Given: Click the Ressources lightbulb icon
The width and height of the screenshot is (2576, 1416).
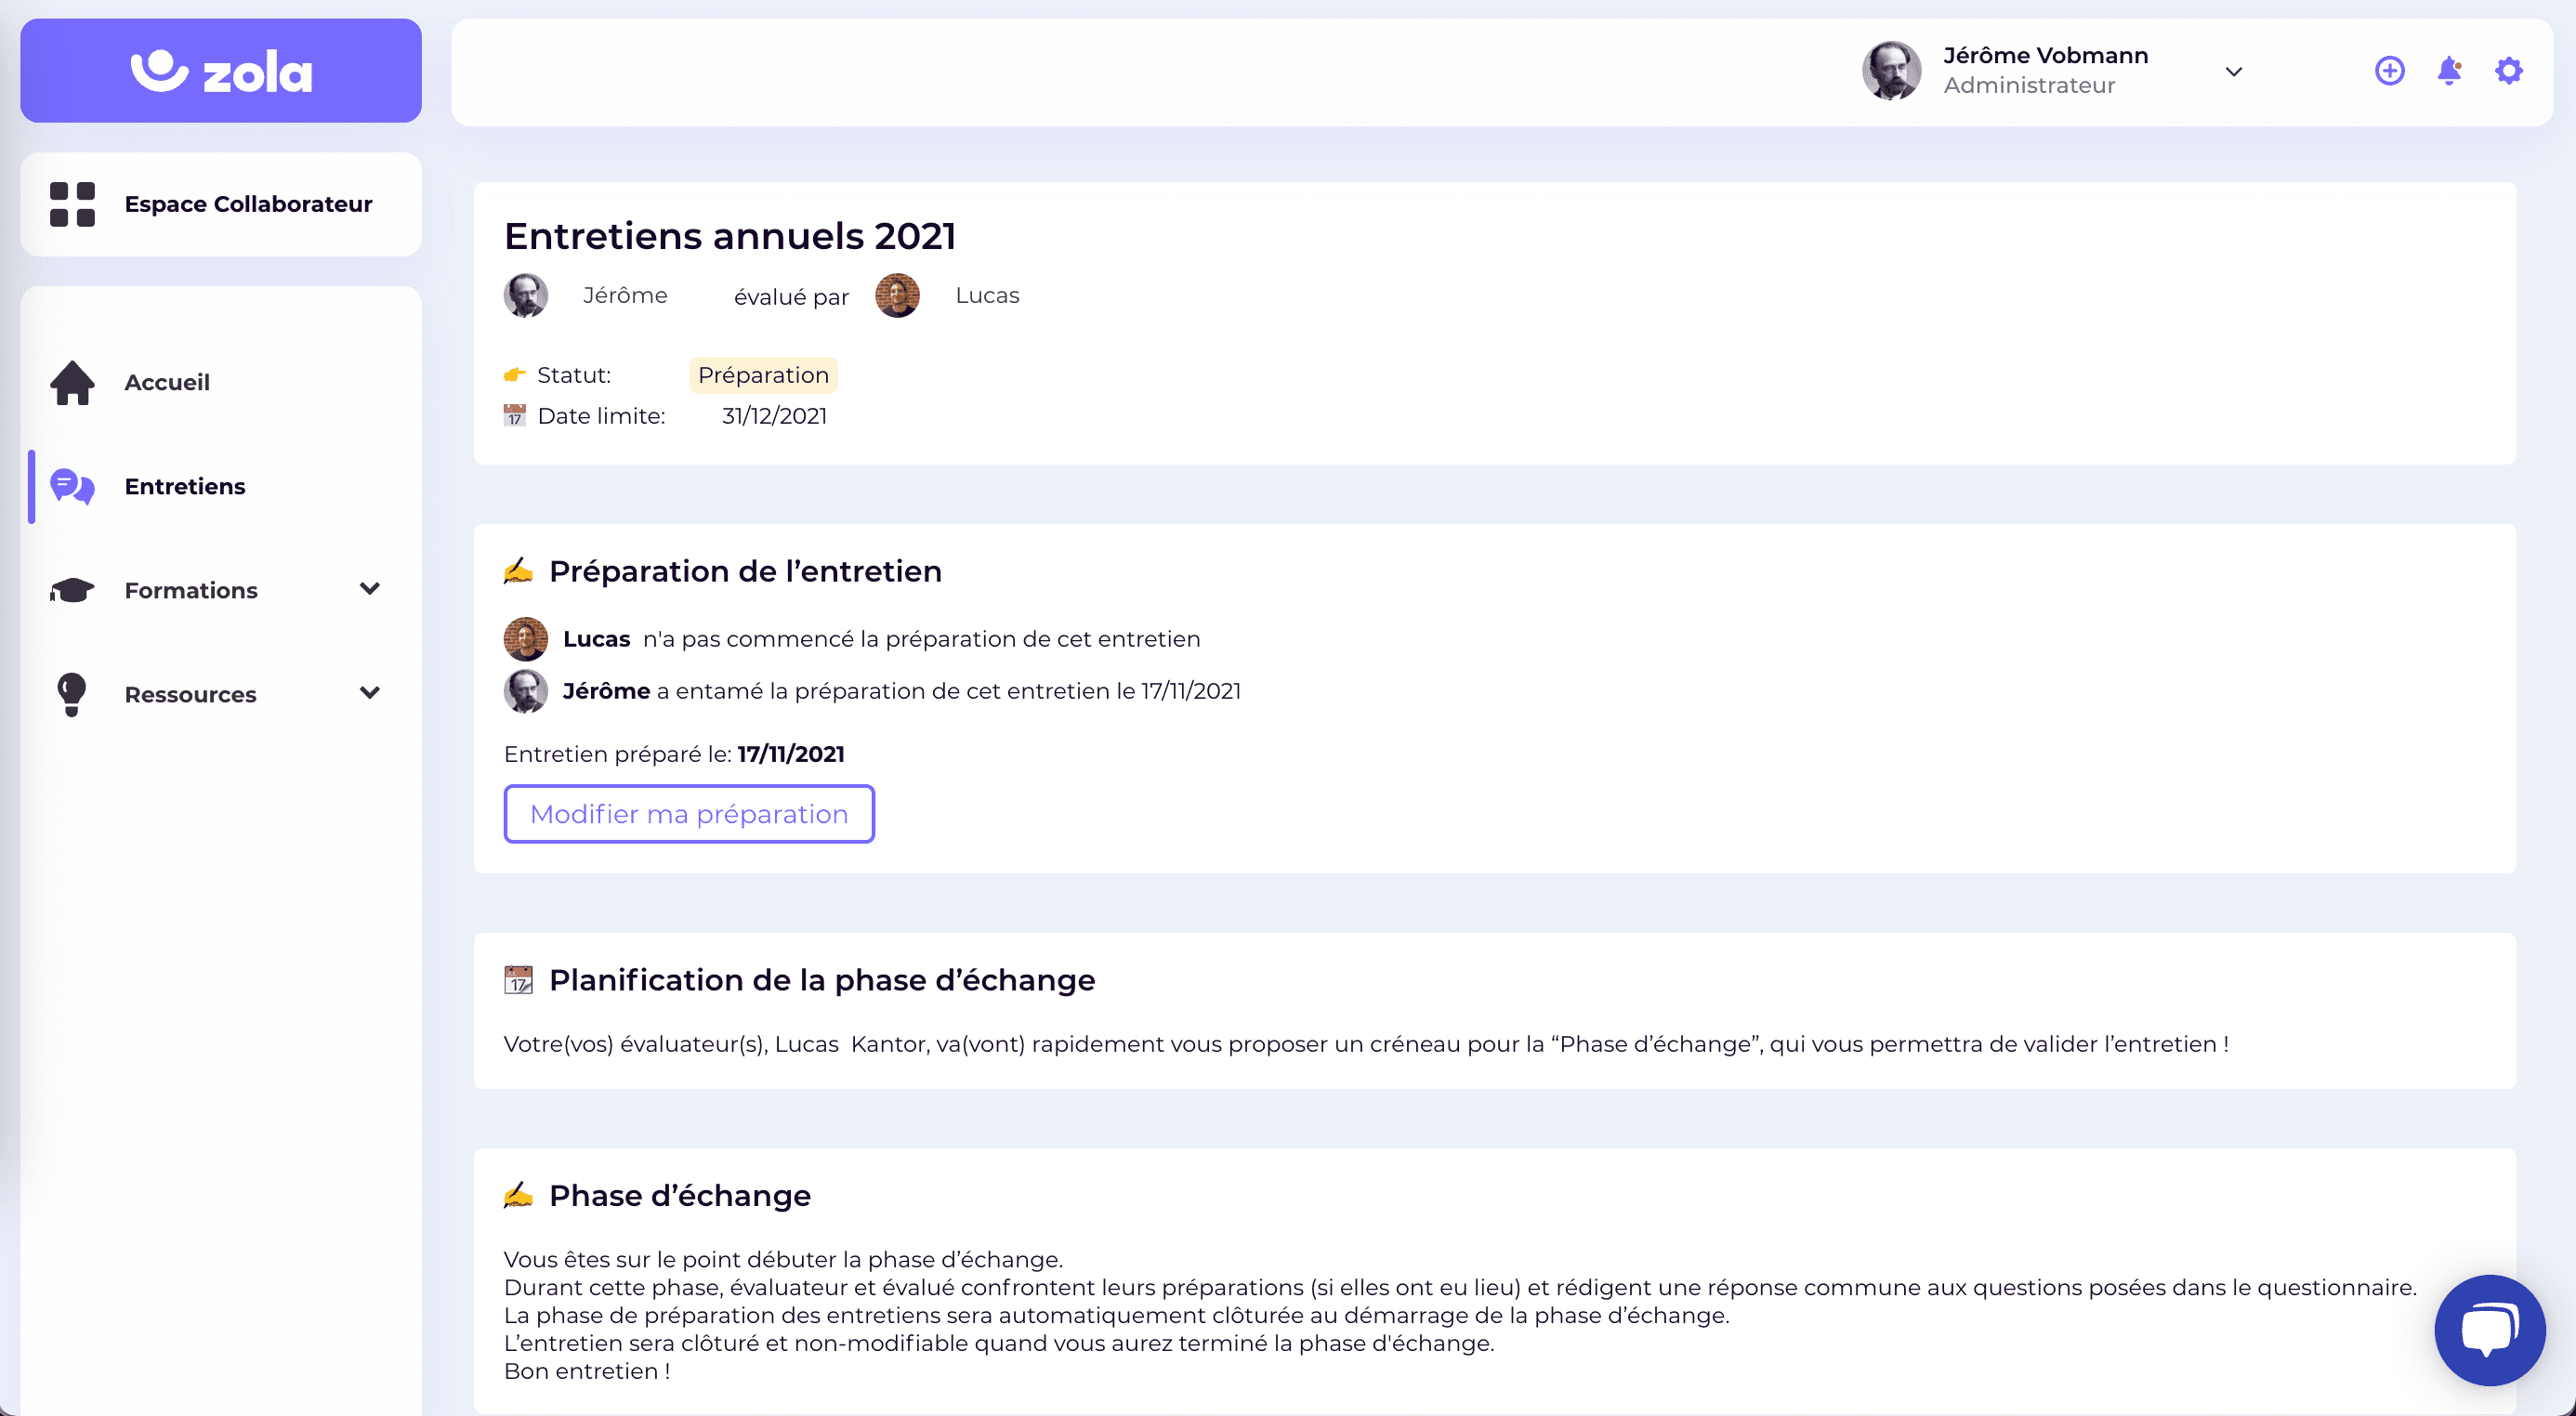Looking at the screenshot, I should click(72, 694).
